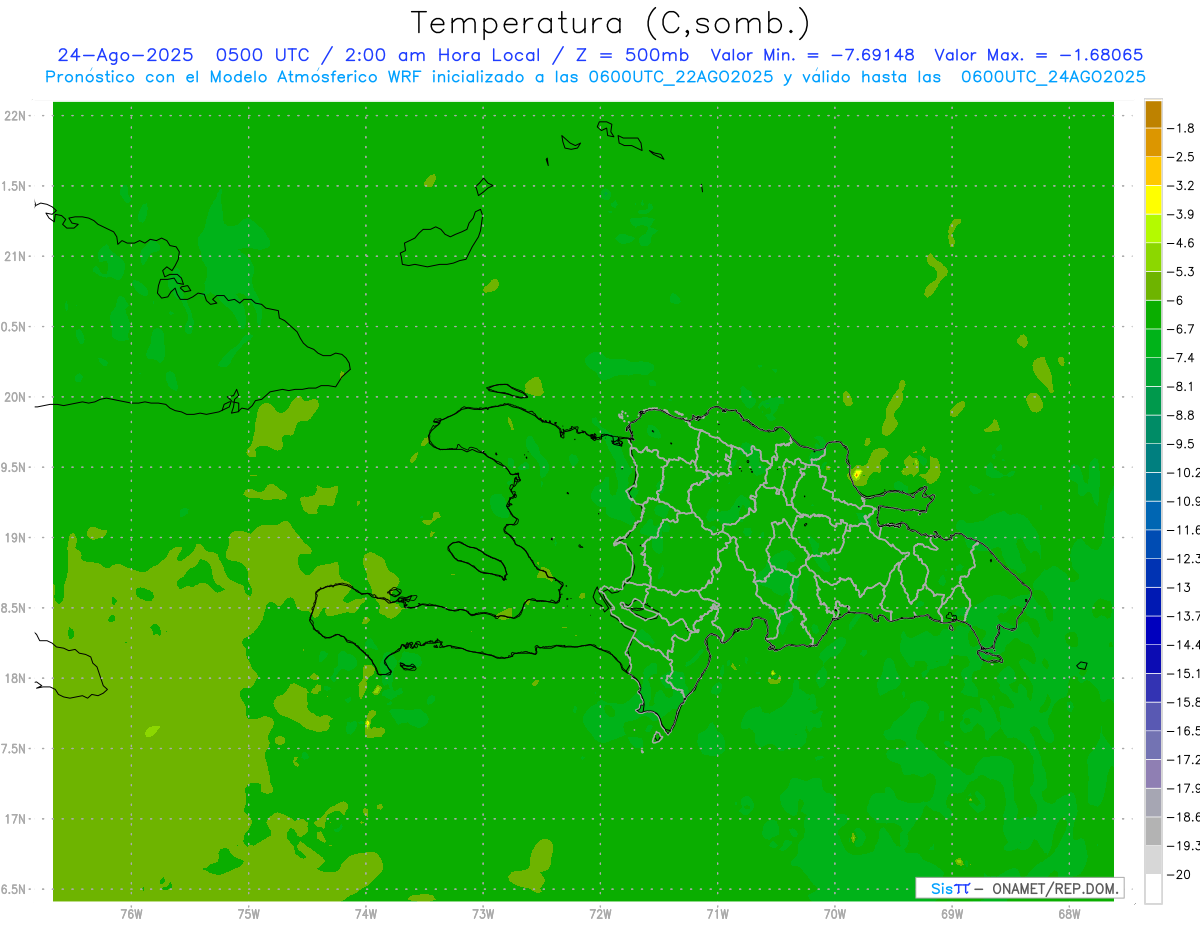Click the yellow warm spot off the north Dominican coast

857,473
